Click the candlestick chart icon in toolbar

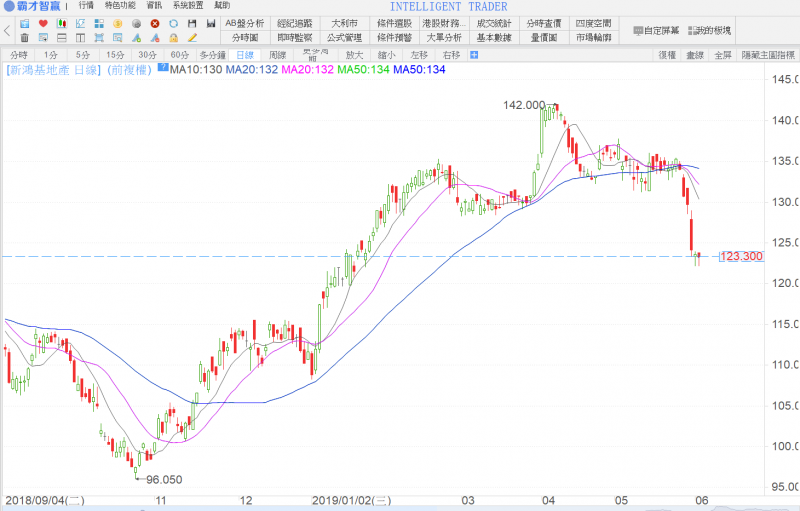point(62,23)
